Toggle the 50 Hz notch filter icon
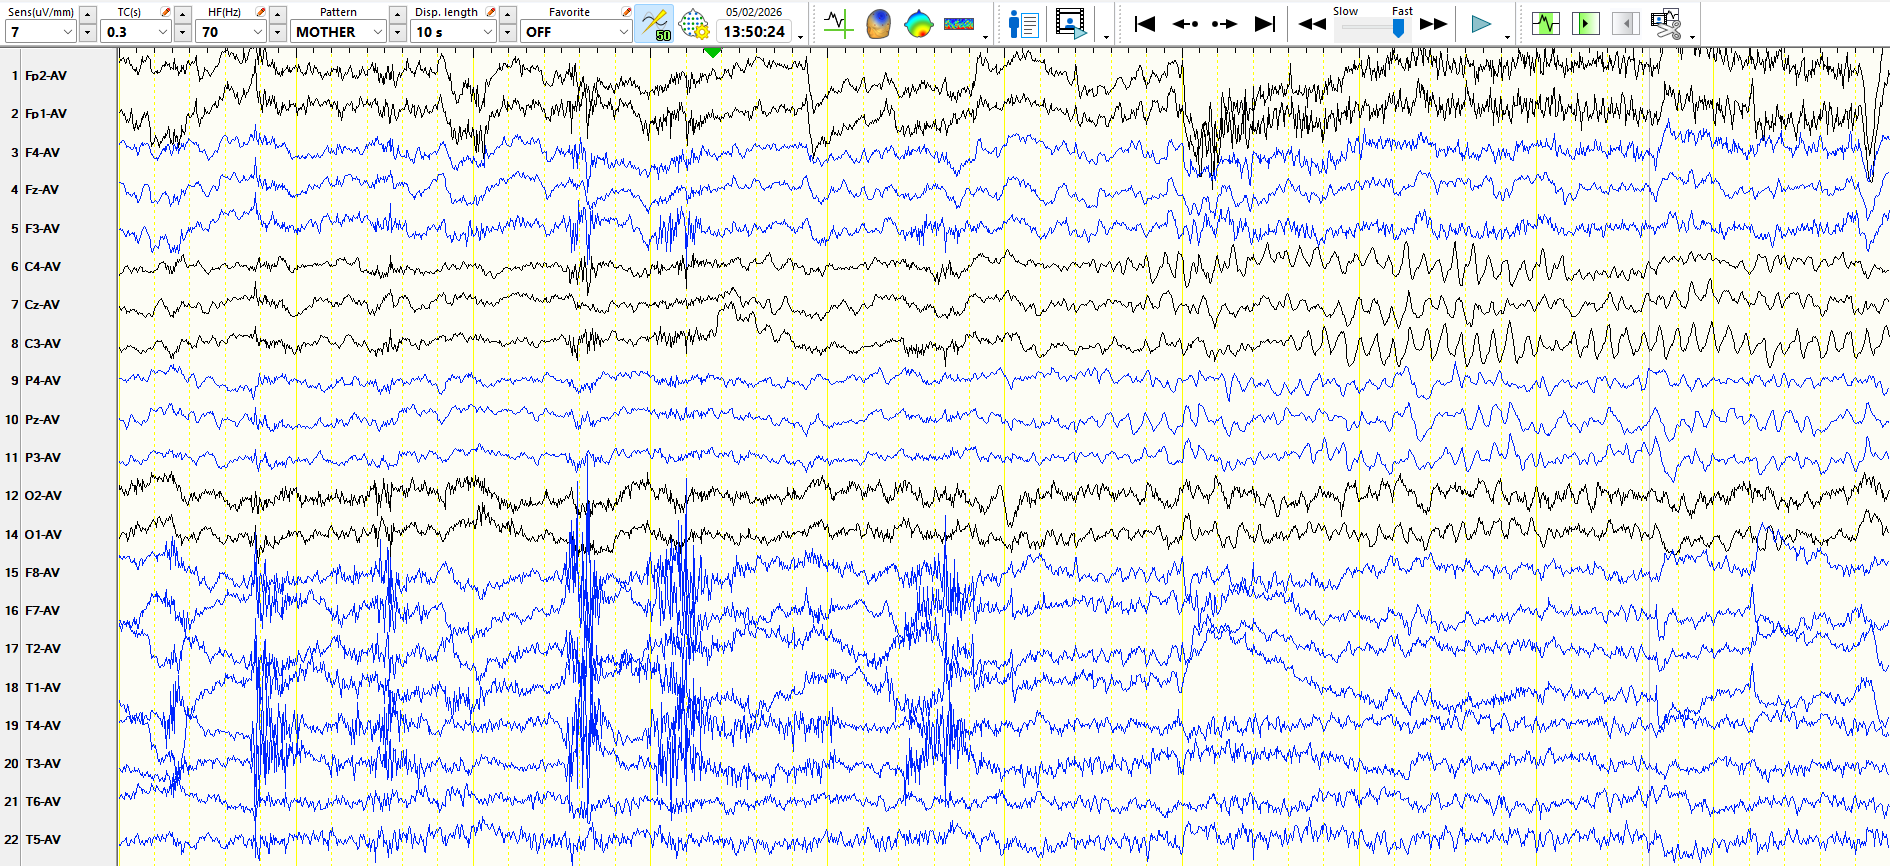The width and height of the screenshot is (1890, 866). coord(655,24)
